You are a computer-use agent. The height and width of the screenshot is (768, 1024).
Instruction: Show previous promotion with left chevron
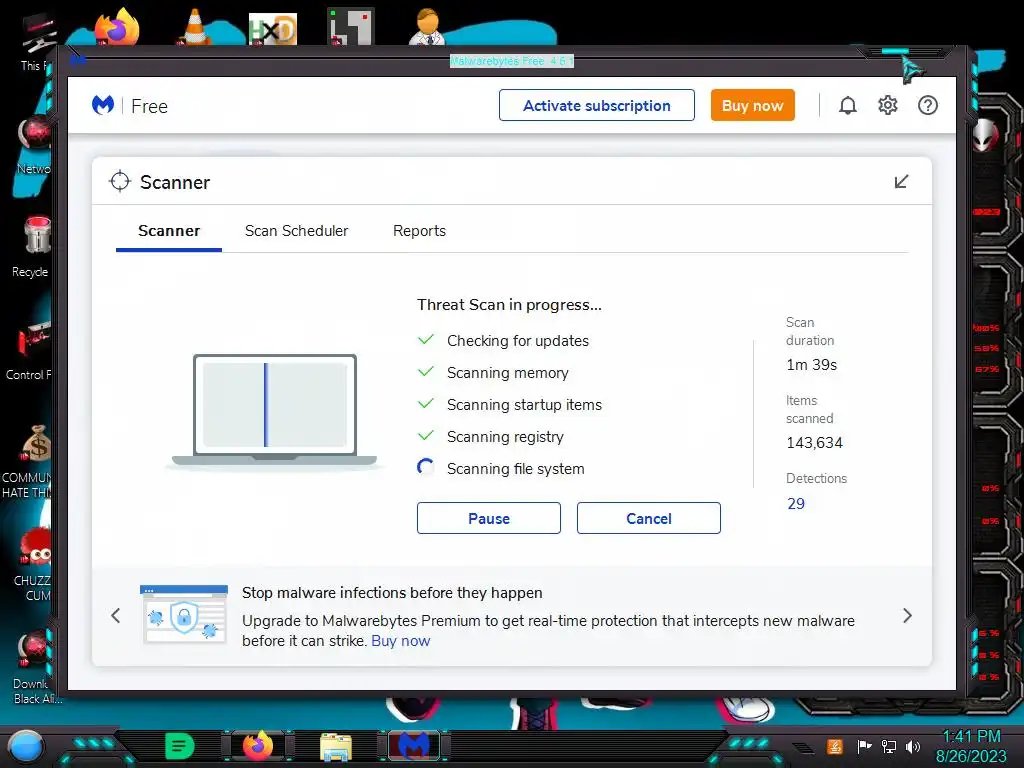[x=116, y=615]
